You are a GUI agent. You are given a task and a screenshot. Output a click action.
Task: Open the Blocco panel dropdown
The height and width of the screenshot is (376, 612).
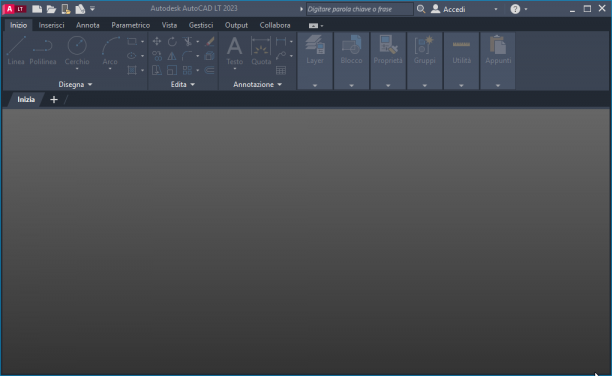tap(351, 85)
